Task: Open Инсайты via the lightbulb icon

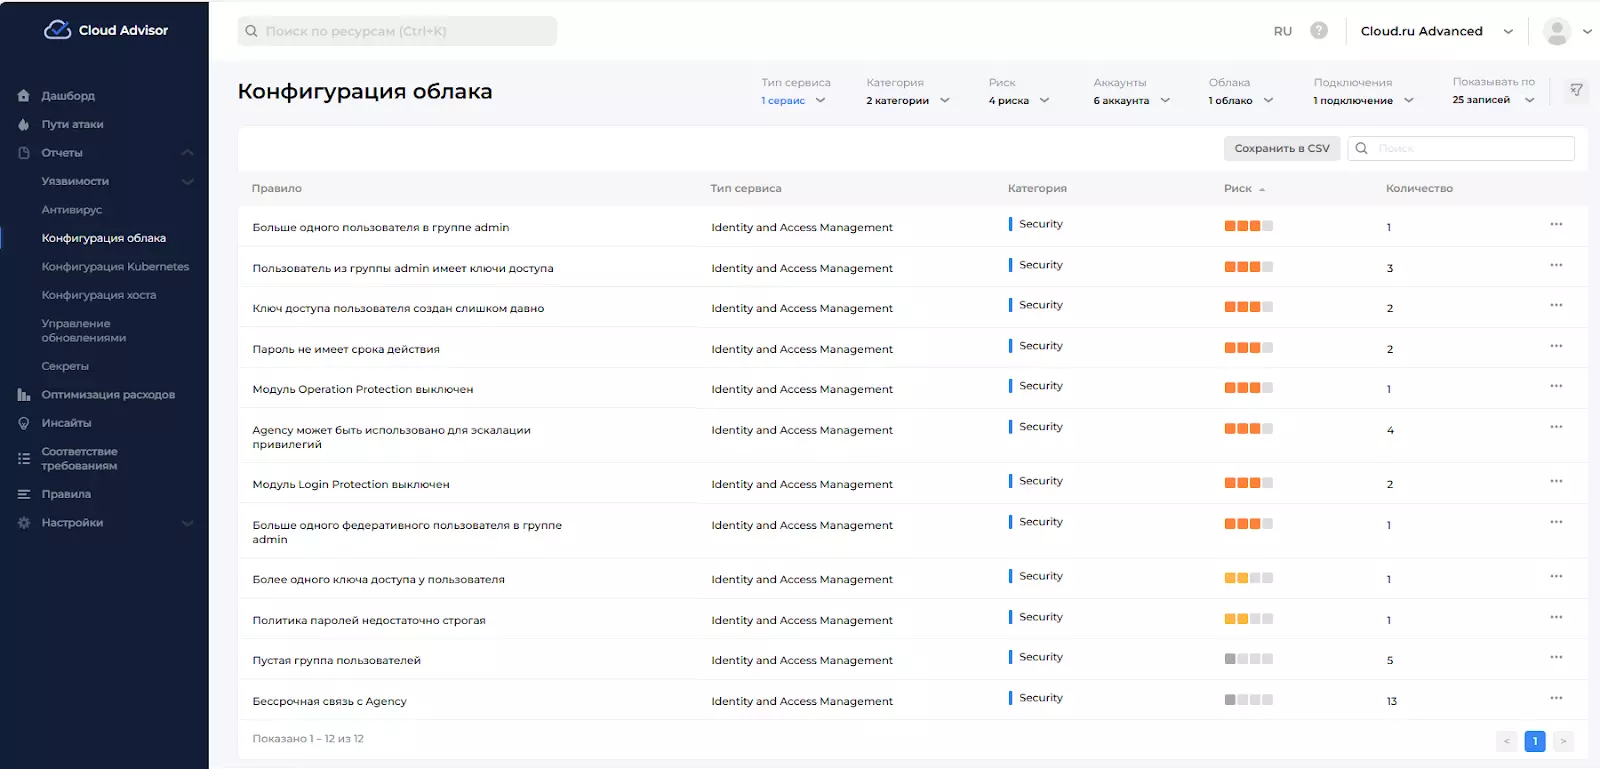Action: (x=24, y=423)
